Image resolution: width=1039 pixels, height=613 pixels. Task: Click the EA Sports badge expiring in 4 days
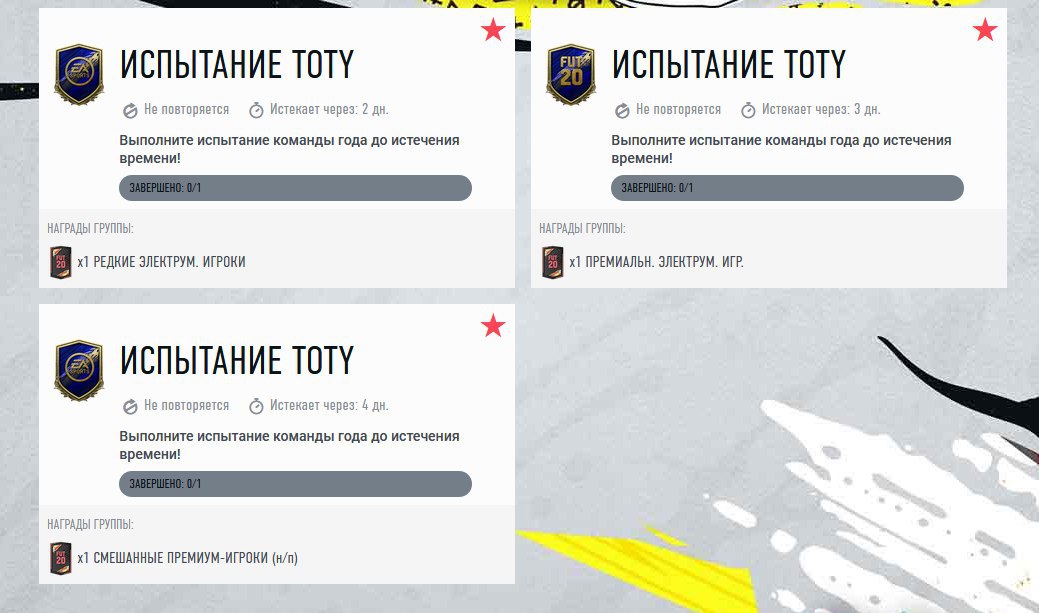(79, 370)
